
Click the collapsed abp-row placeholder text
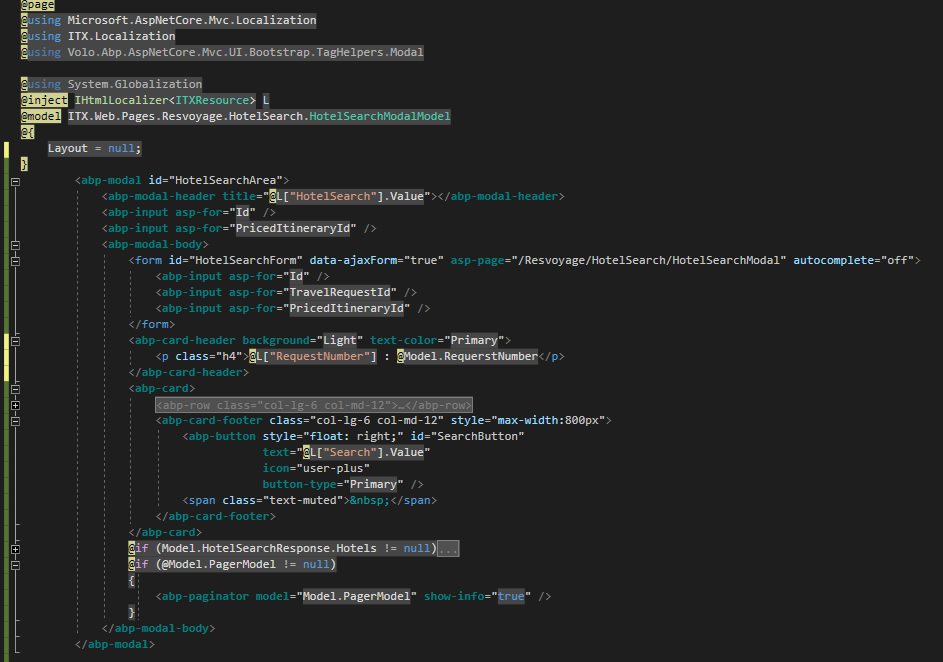[313, 405]
